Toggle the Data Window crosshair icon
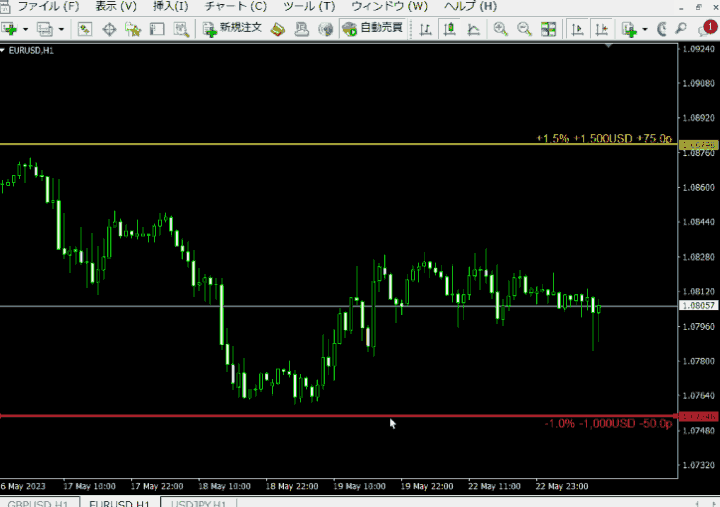The width and height of the screenshot is (720, 507). [109, 29]
